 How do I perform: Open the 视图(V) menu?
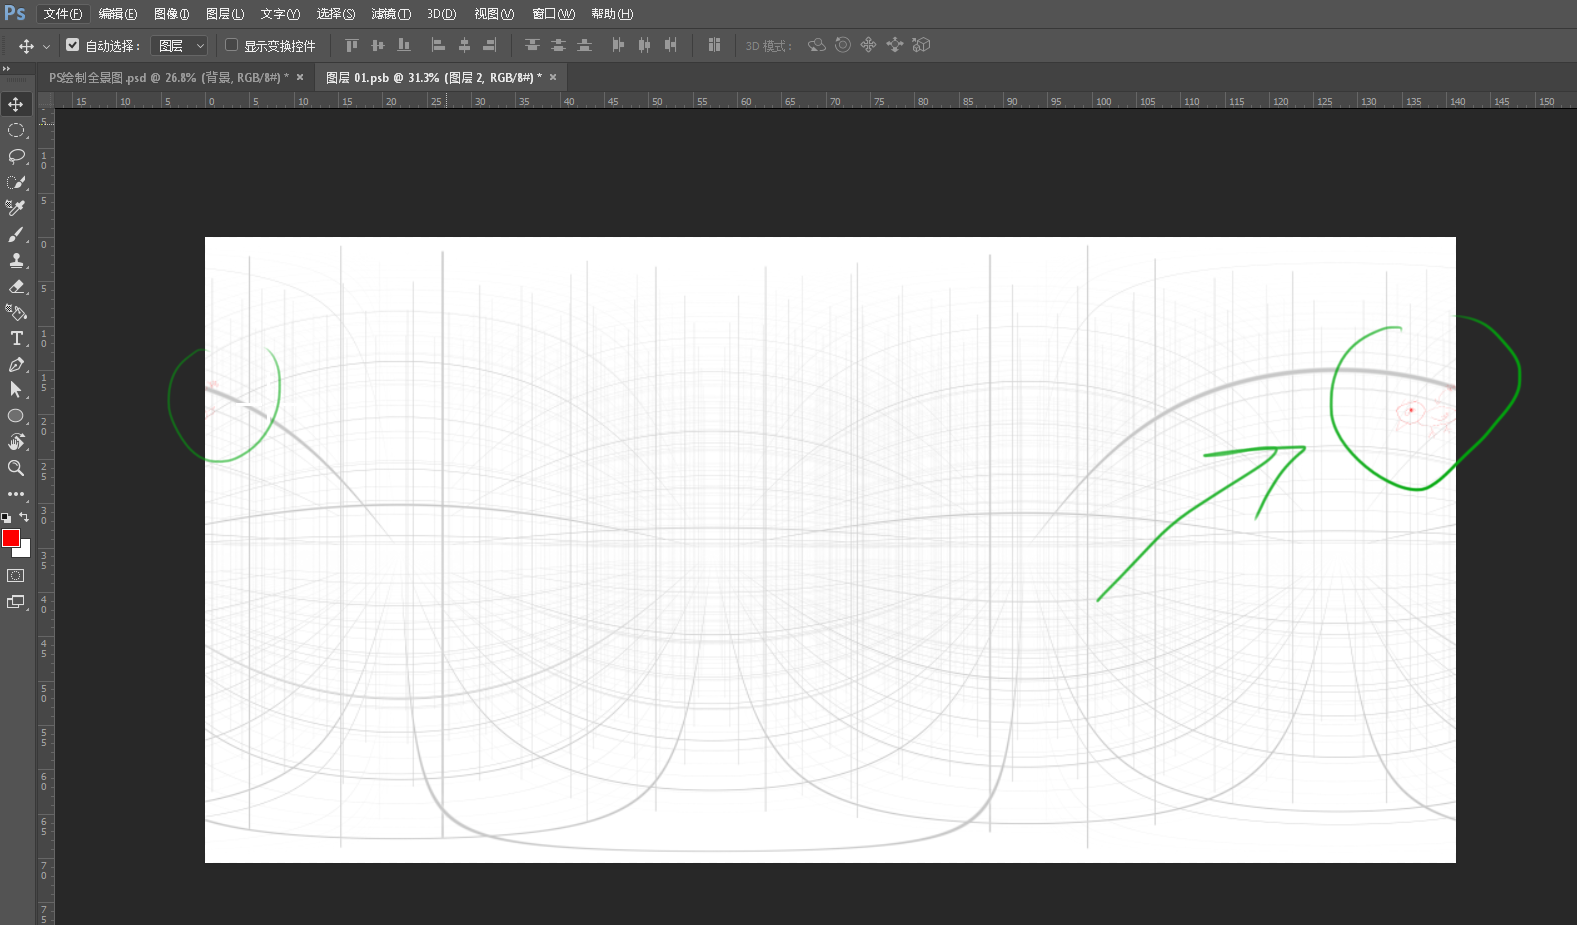click(494, 14)
